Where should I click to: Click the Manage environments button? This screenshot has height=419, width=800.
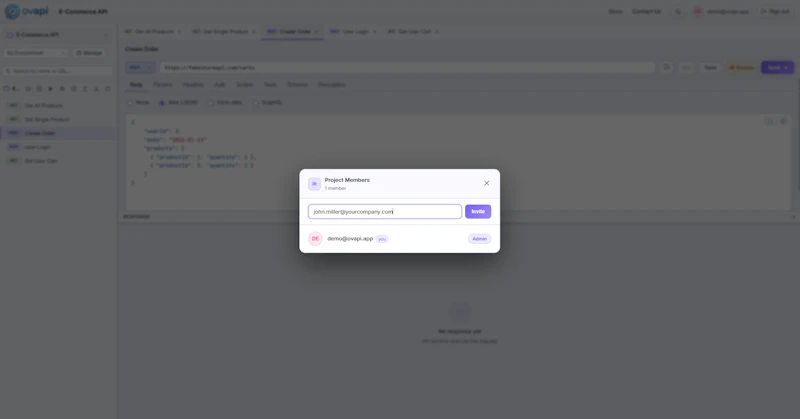point(89,53)
